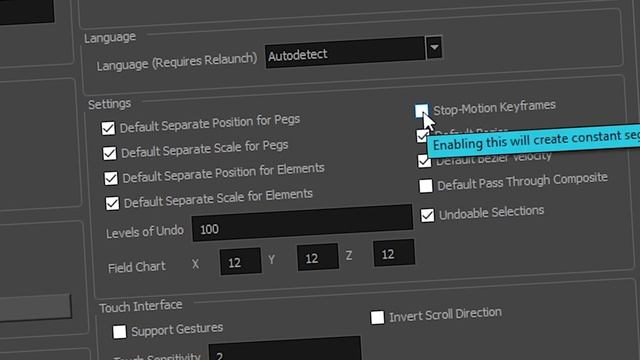The width and height of the screenshot is (640, 360).
Task: Click the Field Chart Z value field
Action: (394, 253)
